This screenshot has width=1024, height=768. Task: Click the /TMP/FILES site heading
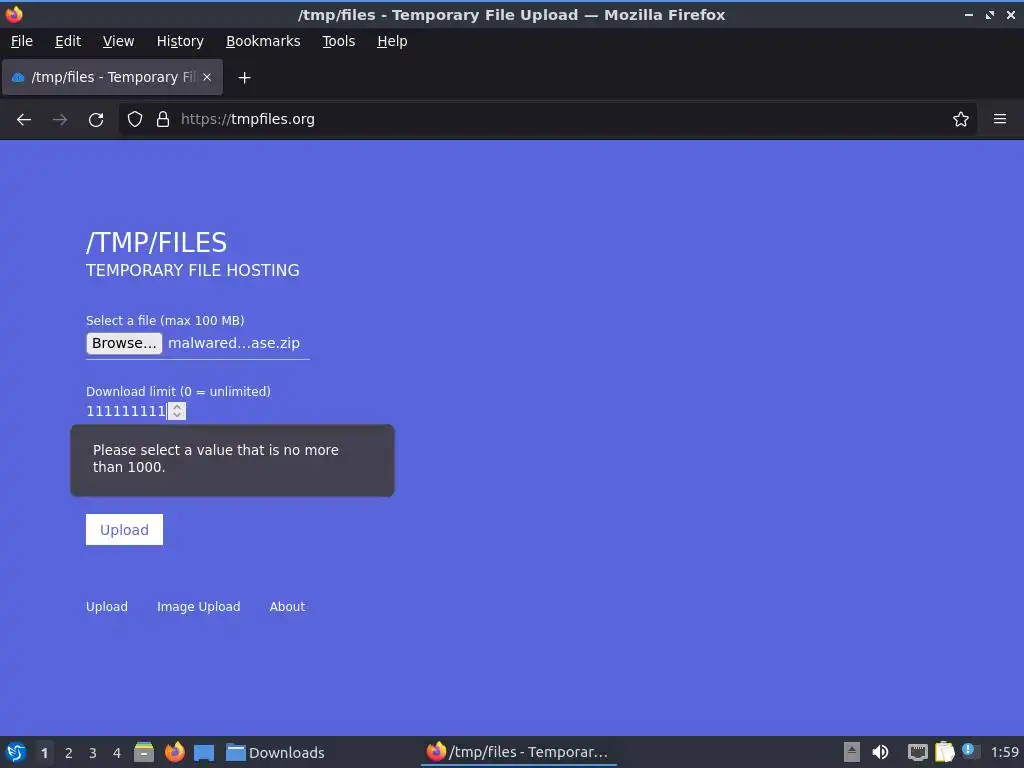point(157,243)
